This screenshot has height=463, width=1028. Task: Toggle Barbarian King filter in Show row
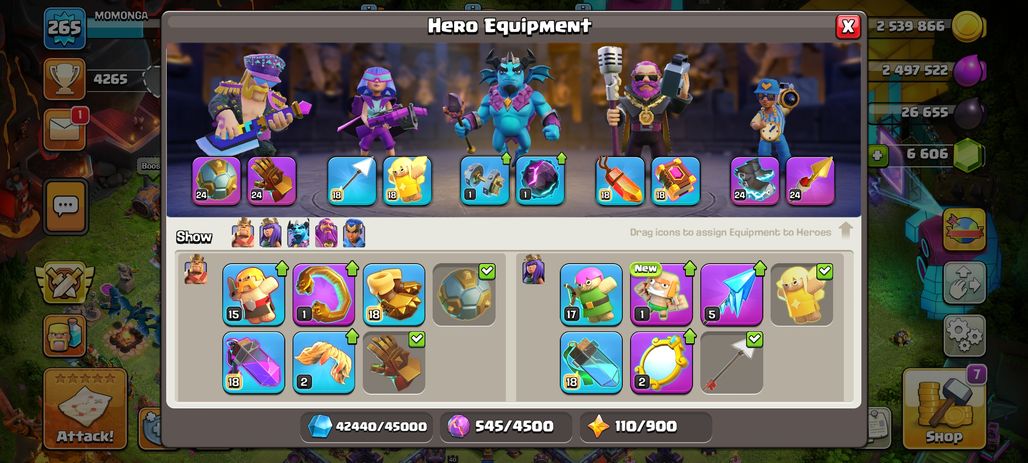click(x=243, y=233)
